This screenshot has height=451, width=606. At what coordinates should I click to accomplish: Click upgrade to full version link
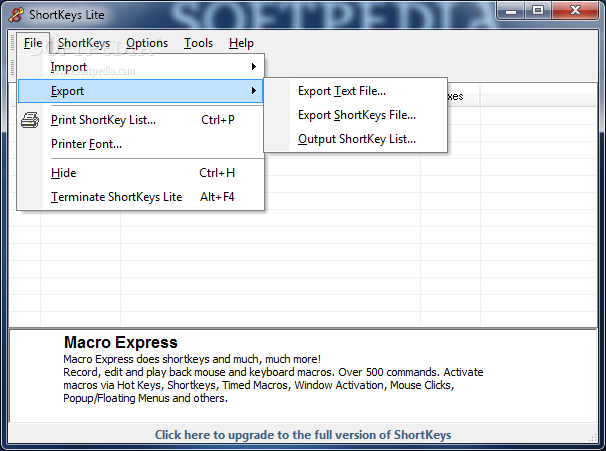click(303, 435)
